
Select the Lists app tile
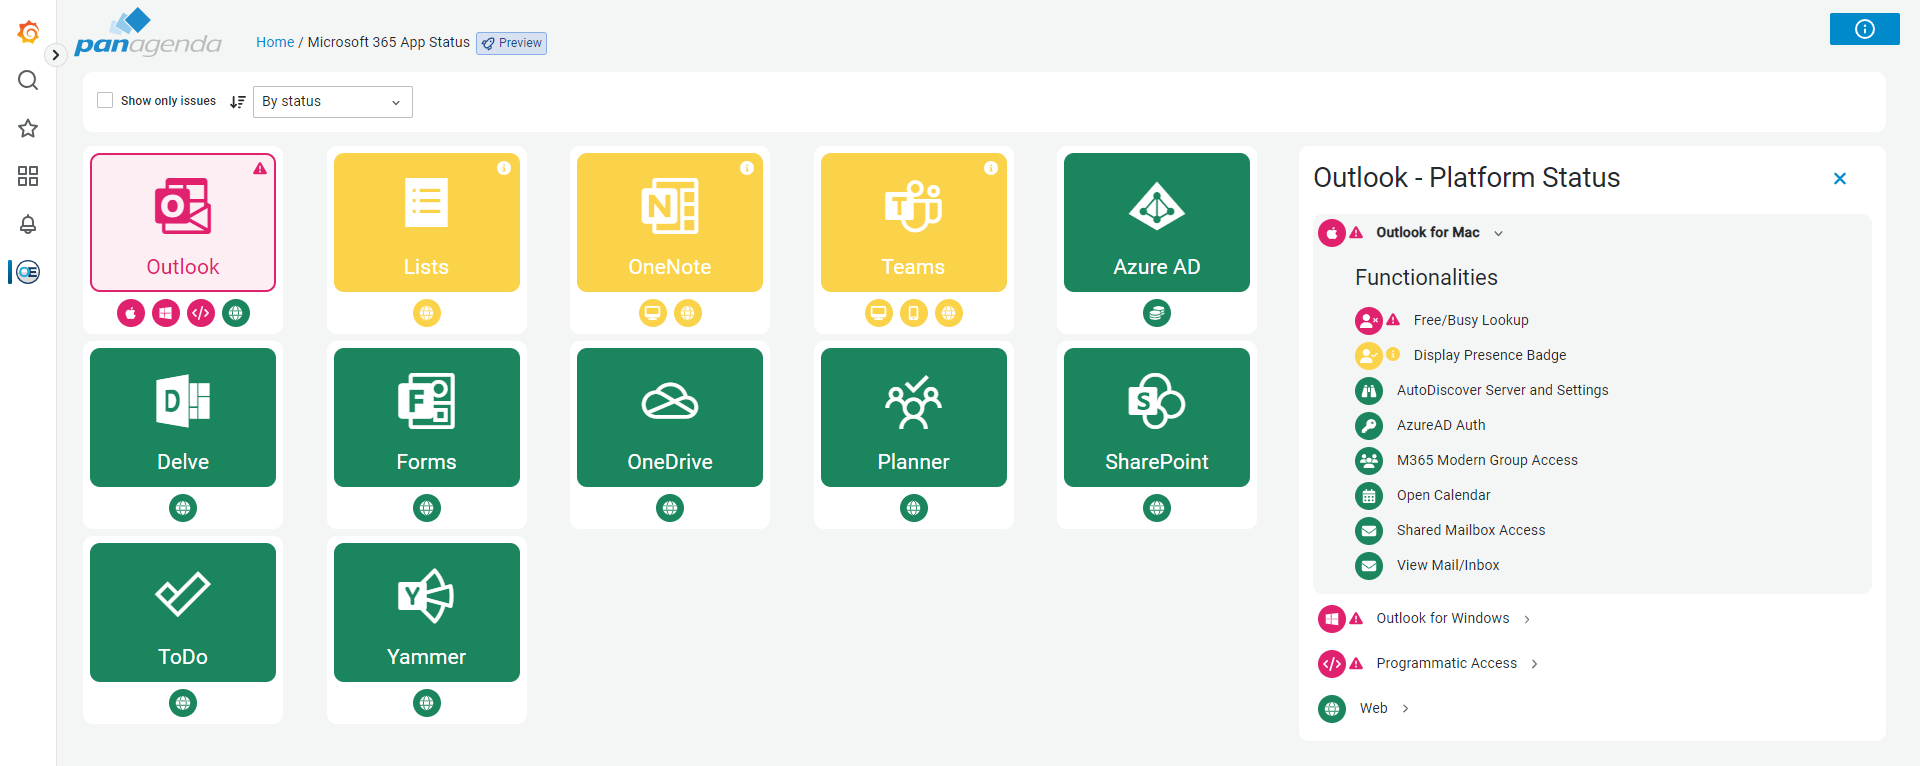click(x=427, y=222)
